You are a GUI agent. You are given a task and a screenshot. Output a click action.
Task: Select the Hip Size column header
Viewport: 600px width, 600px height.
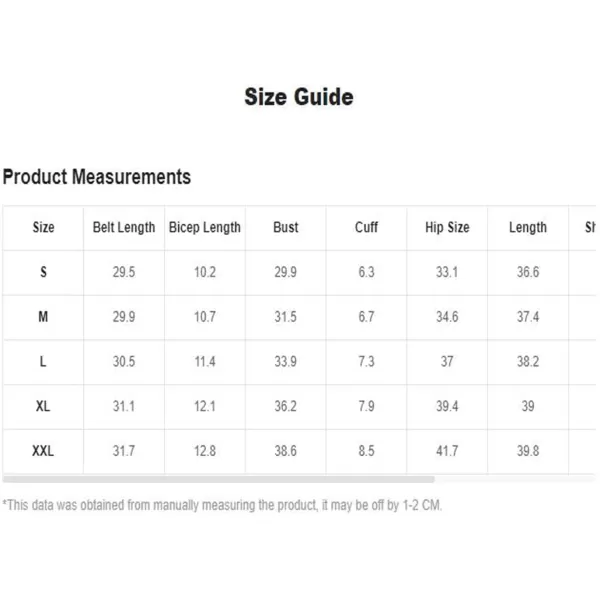447,227
